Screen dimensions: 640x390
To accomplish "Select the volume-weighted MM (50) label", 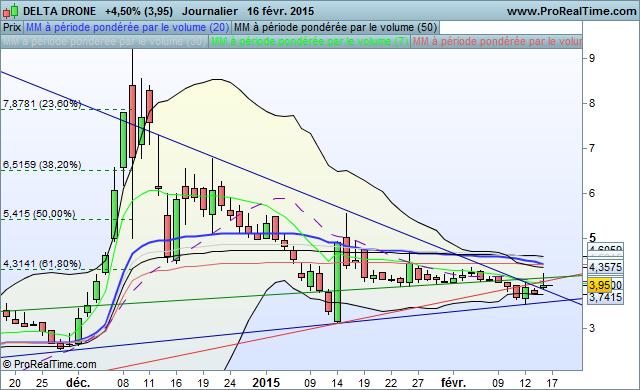I will [336, 28].
